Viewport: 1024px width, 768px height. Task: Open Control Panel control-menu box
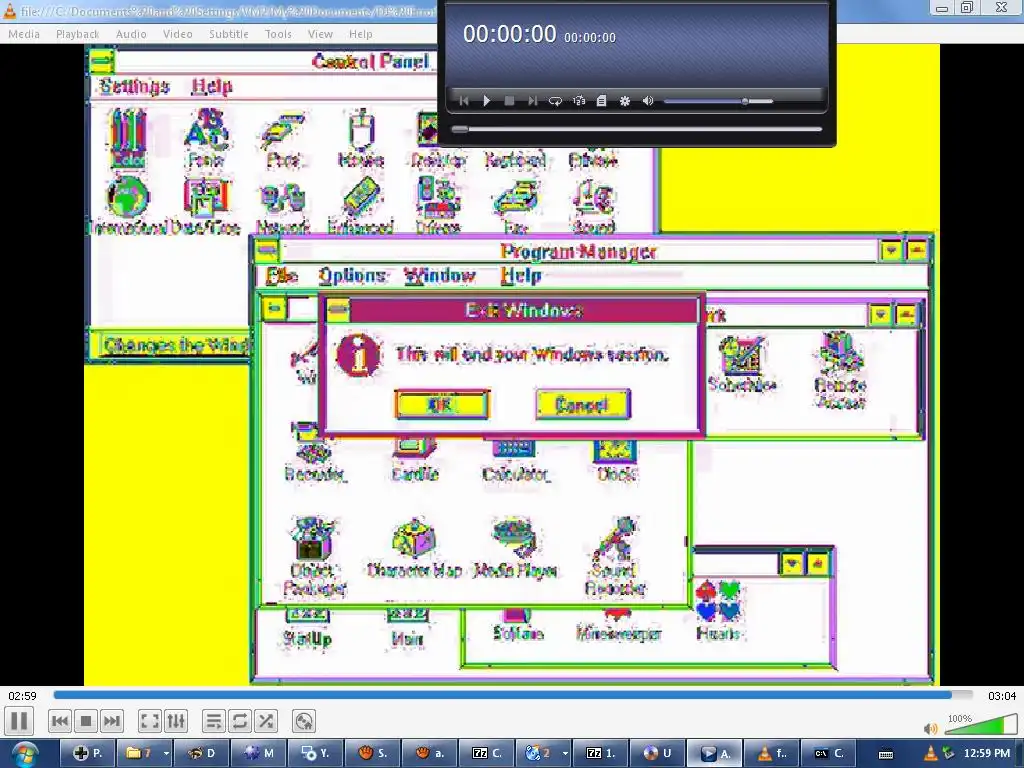(x=101, y=61)
